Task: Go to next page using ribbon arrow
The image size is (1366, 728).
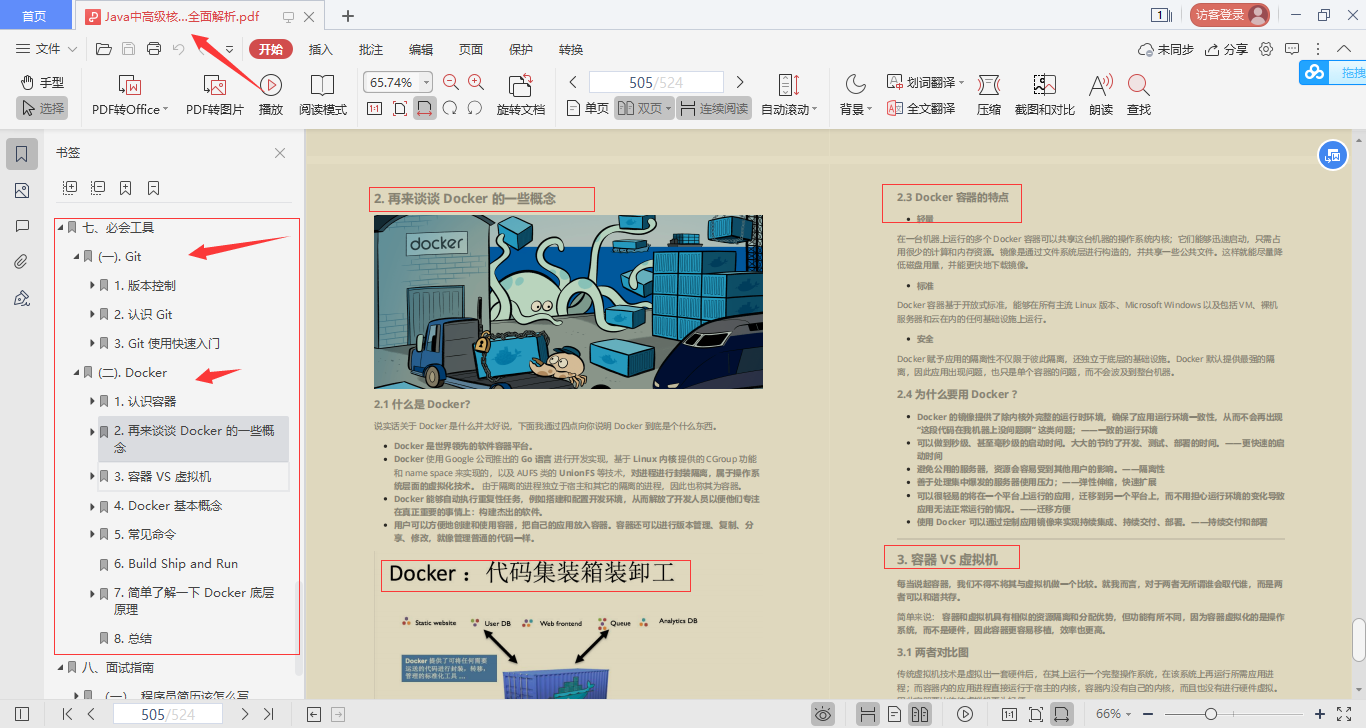Action: tap(740, 82)
